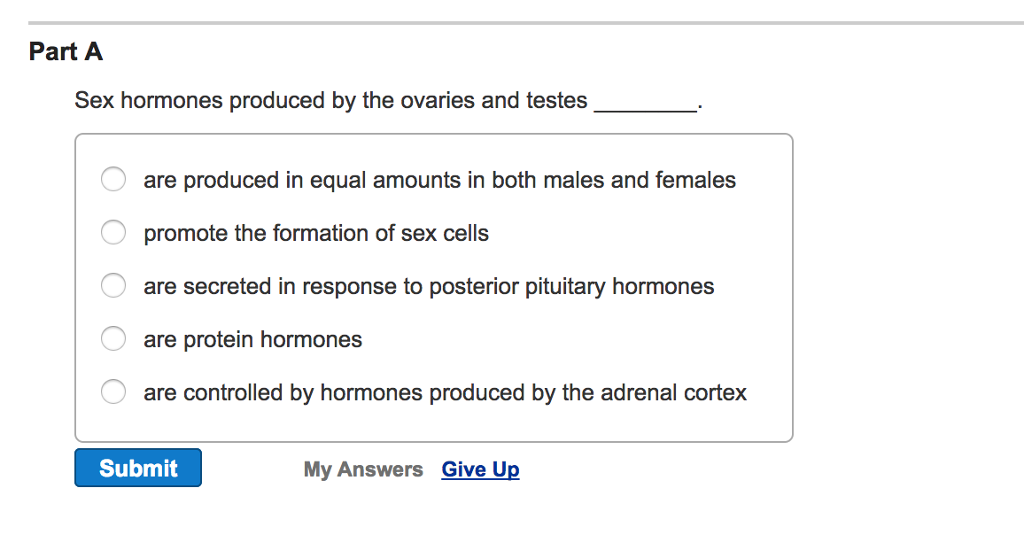Select the 'are protein hormones' radio button
The height and width of the screenshot is (558, 1024).
coord(113,338)
